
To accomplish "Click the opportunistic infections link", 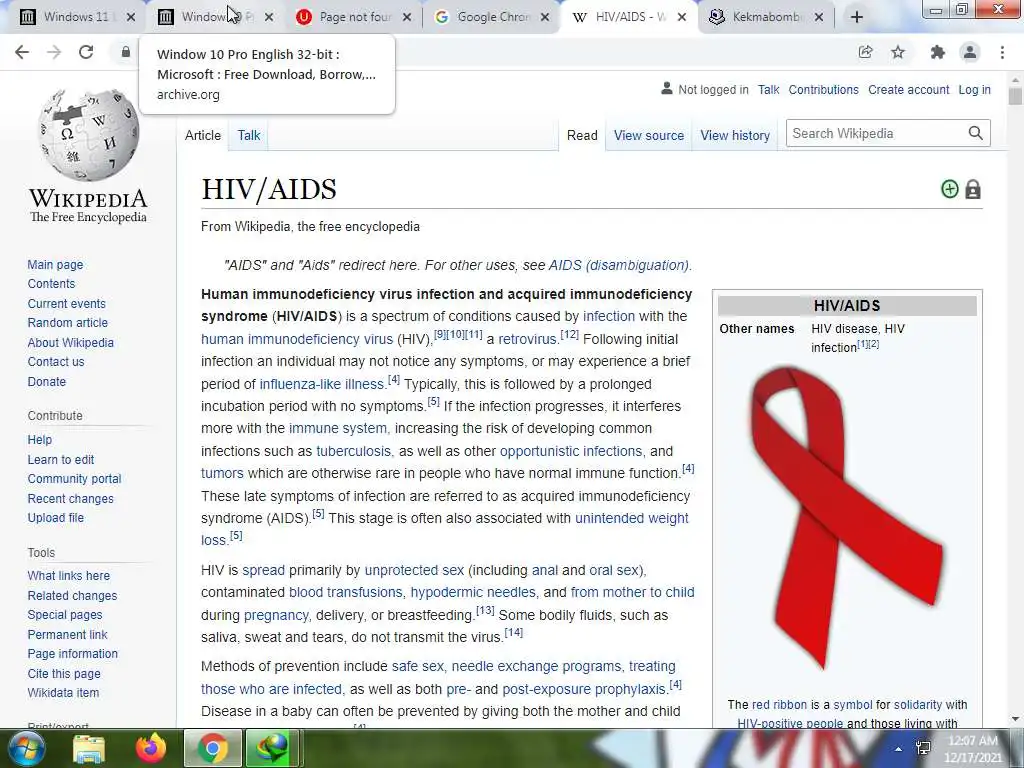I will pos(571,451).
